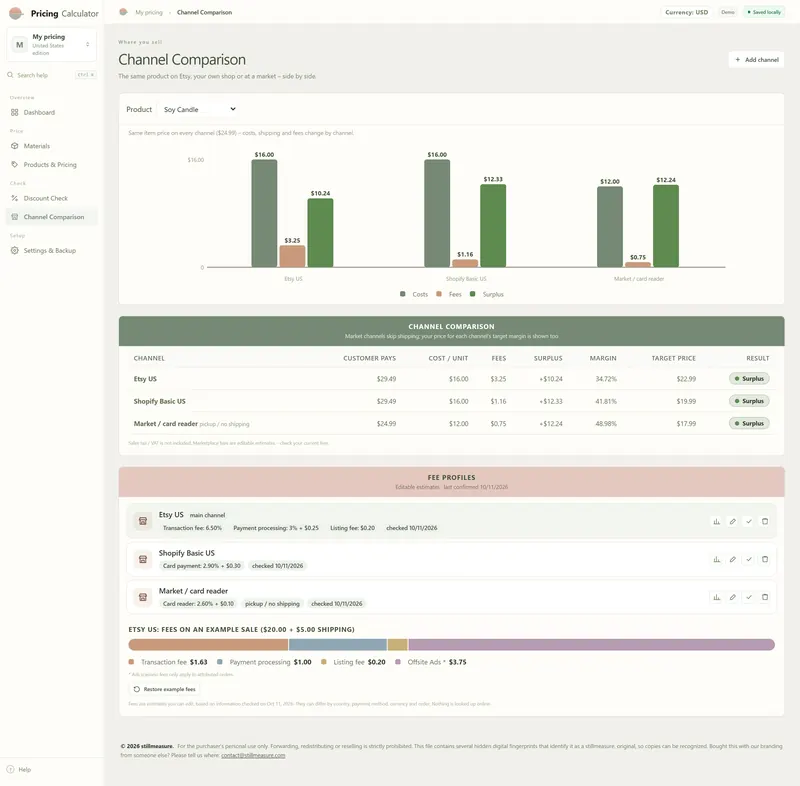800x786 pixels.
Task: Open Settings & Backup
Action: 51,250
